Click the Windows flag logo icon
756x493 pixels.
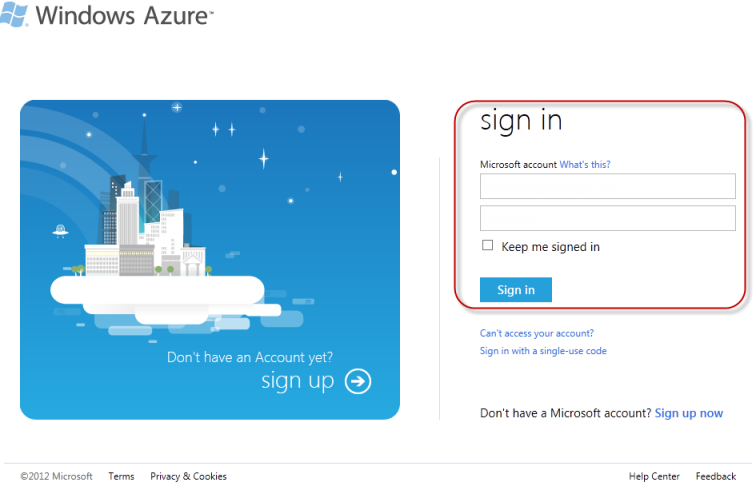[x=14, y=14]
